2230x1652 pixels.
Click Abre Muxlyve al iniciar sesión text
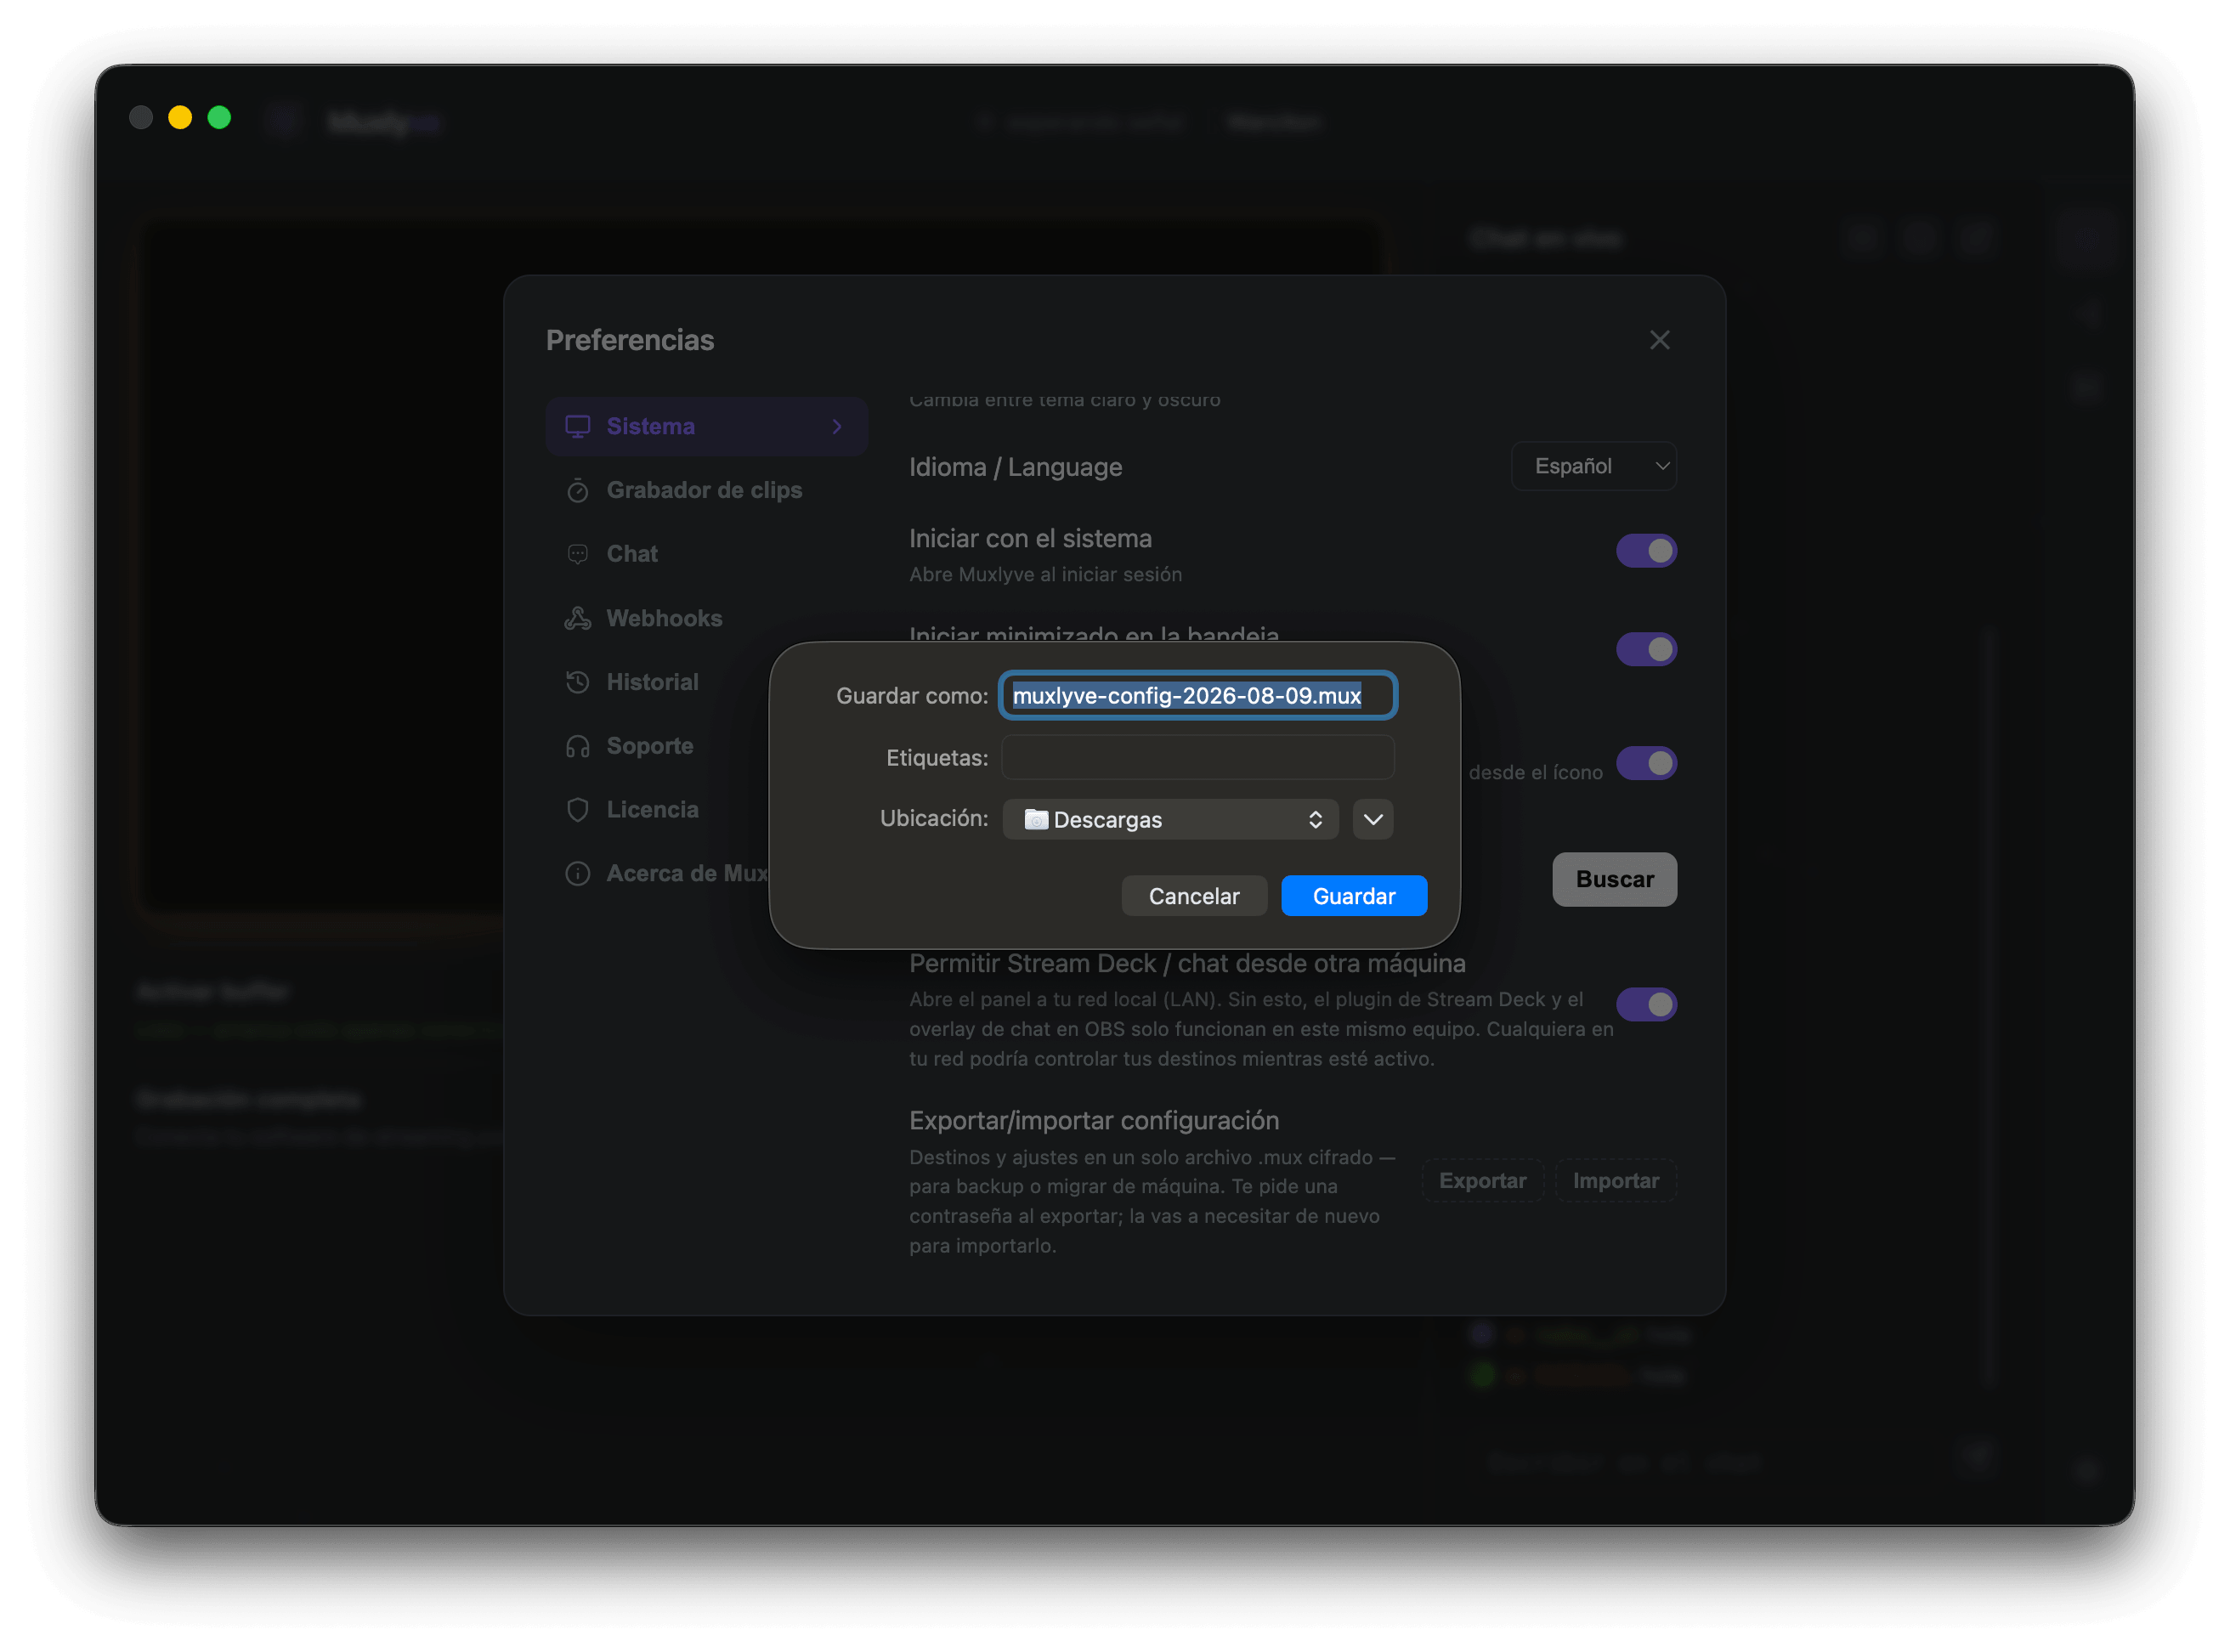[1045, 574]
